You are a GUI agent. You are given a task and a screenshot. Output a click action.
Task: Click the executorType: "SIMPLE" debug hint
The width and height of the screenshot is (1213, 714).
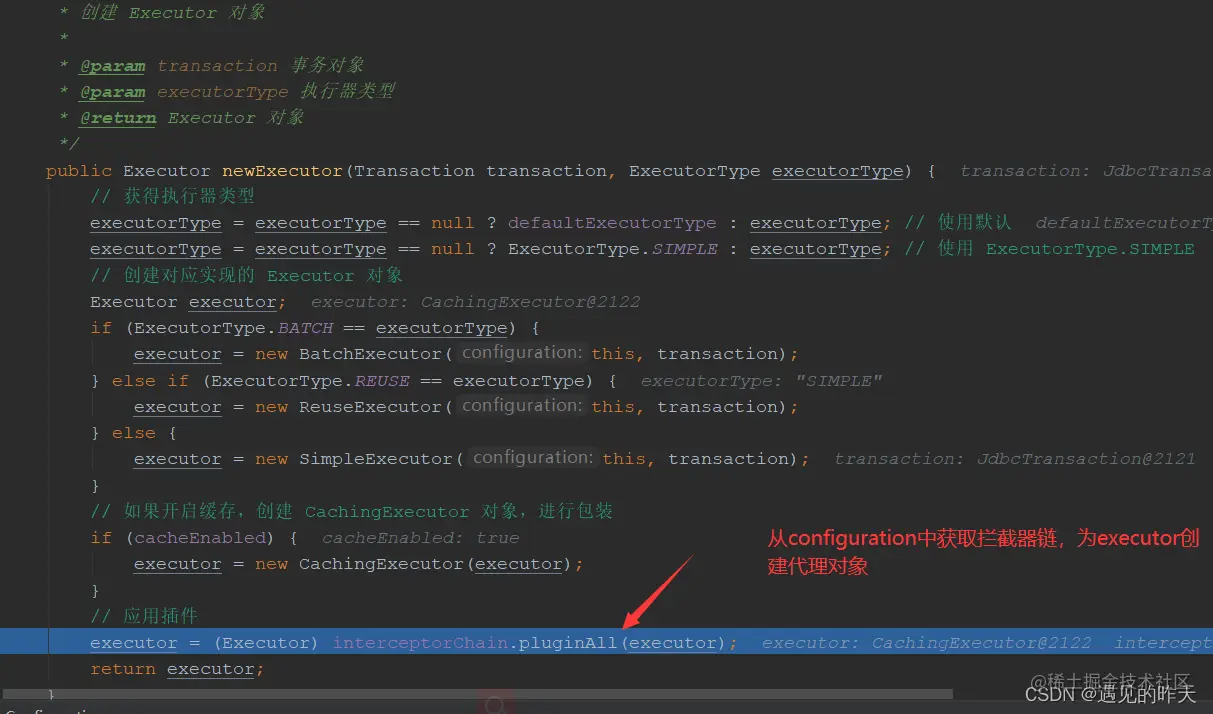[762, 381]
